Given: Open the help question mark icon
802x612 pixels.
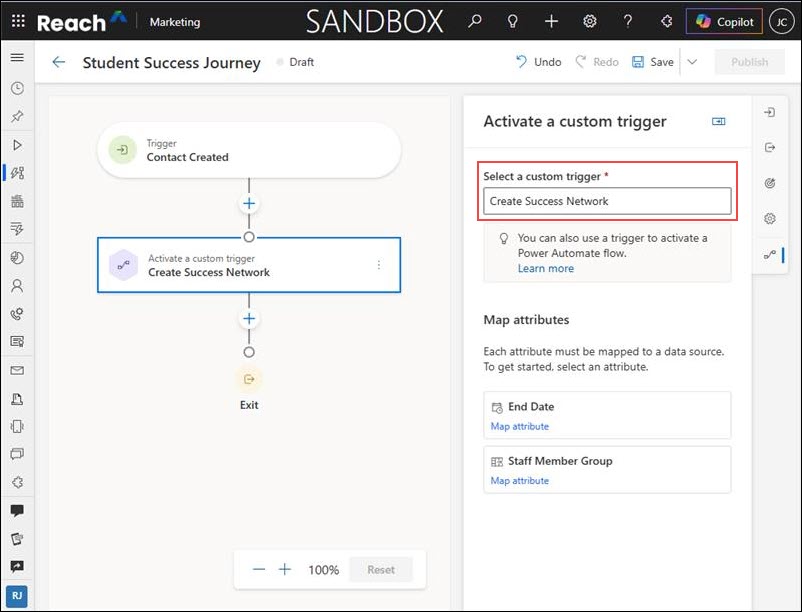Looking at the screenshot, I should (x=628, y=21).
